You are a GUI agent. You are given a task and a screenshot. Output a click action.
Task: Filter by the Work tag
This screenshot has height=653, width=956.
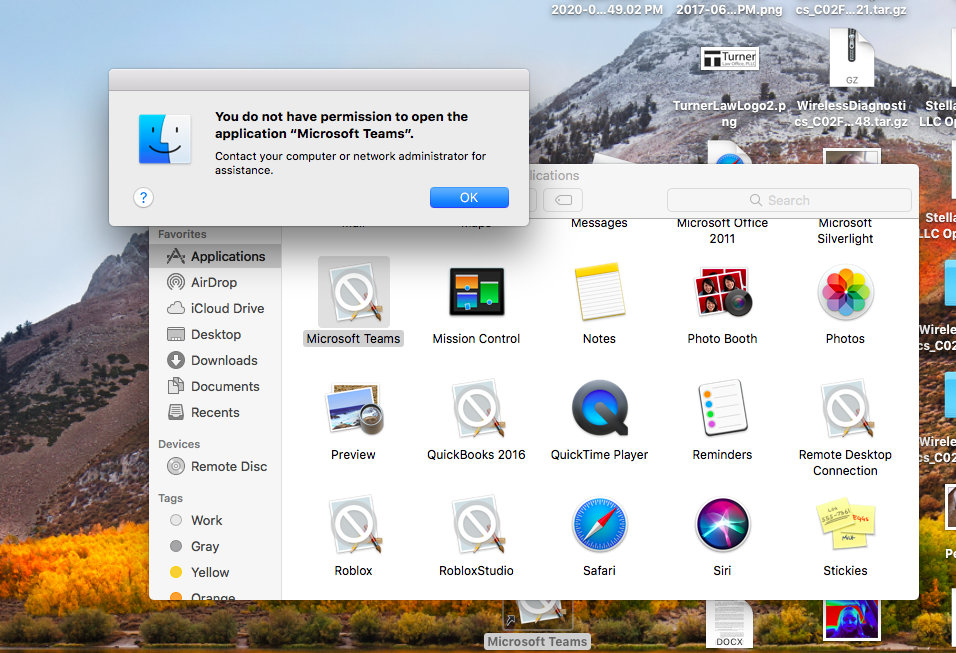(x=215, y=521)
